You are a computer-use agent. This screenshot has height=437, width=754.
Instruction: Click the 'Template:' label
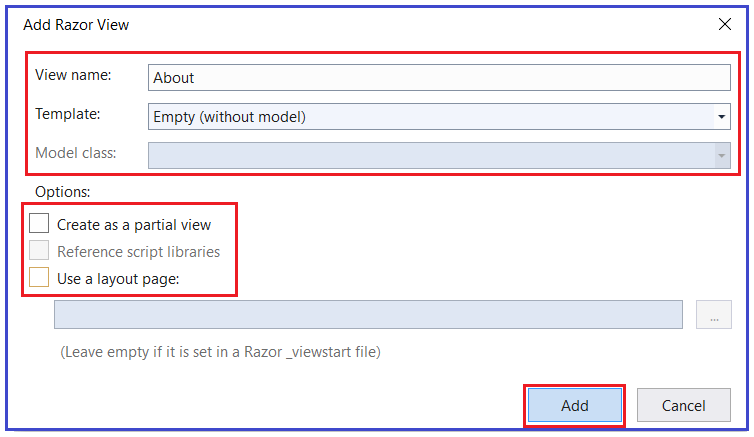(68, 114)
